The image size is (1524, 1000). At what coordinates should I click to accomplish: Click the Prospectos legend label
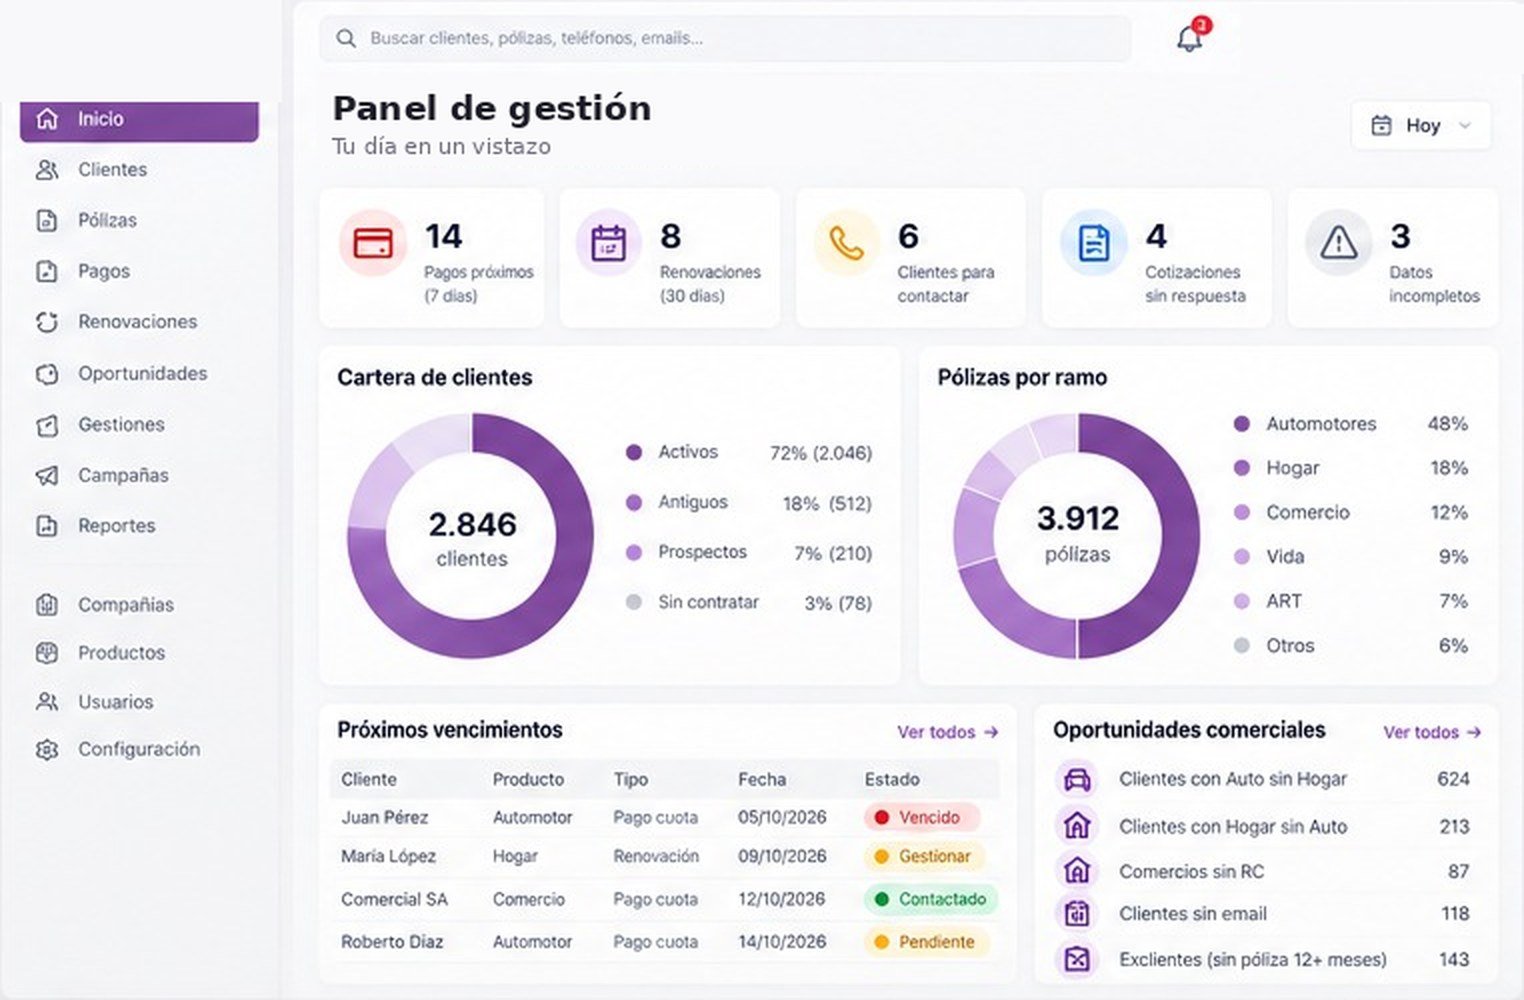tap(702, 552)
